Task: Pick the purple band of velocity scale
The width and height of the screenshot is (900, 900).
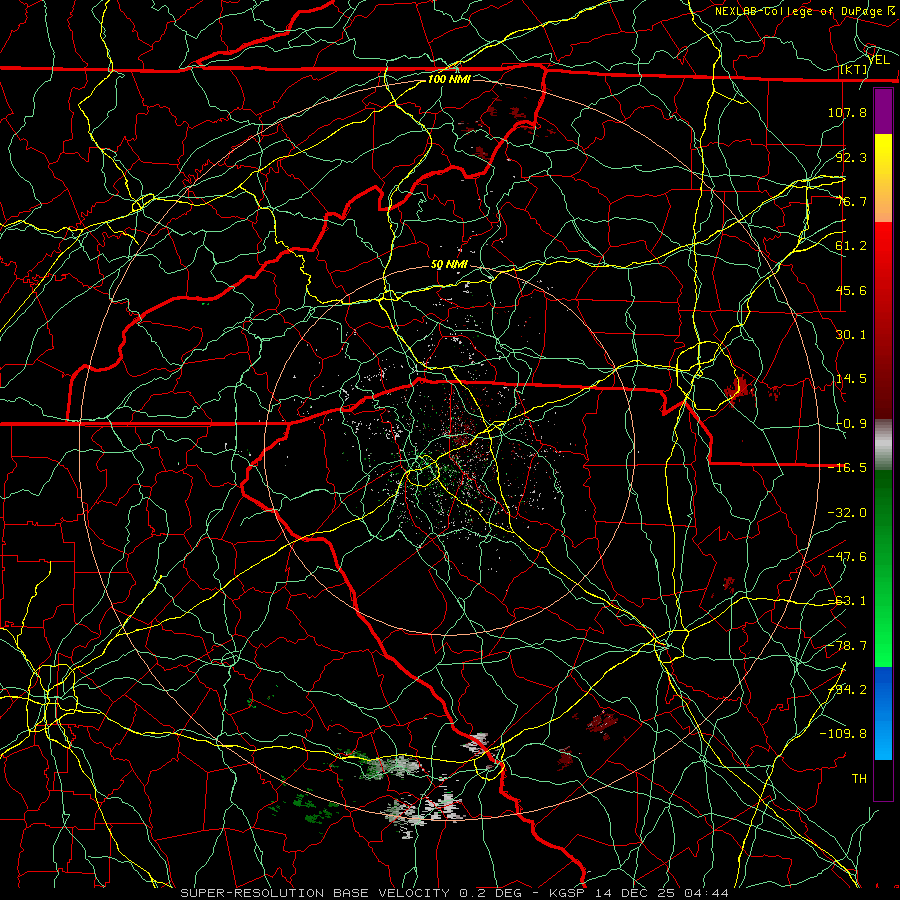Action: [x=883, y=111]
